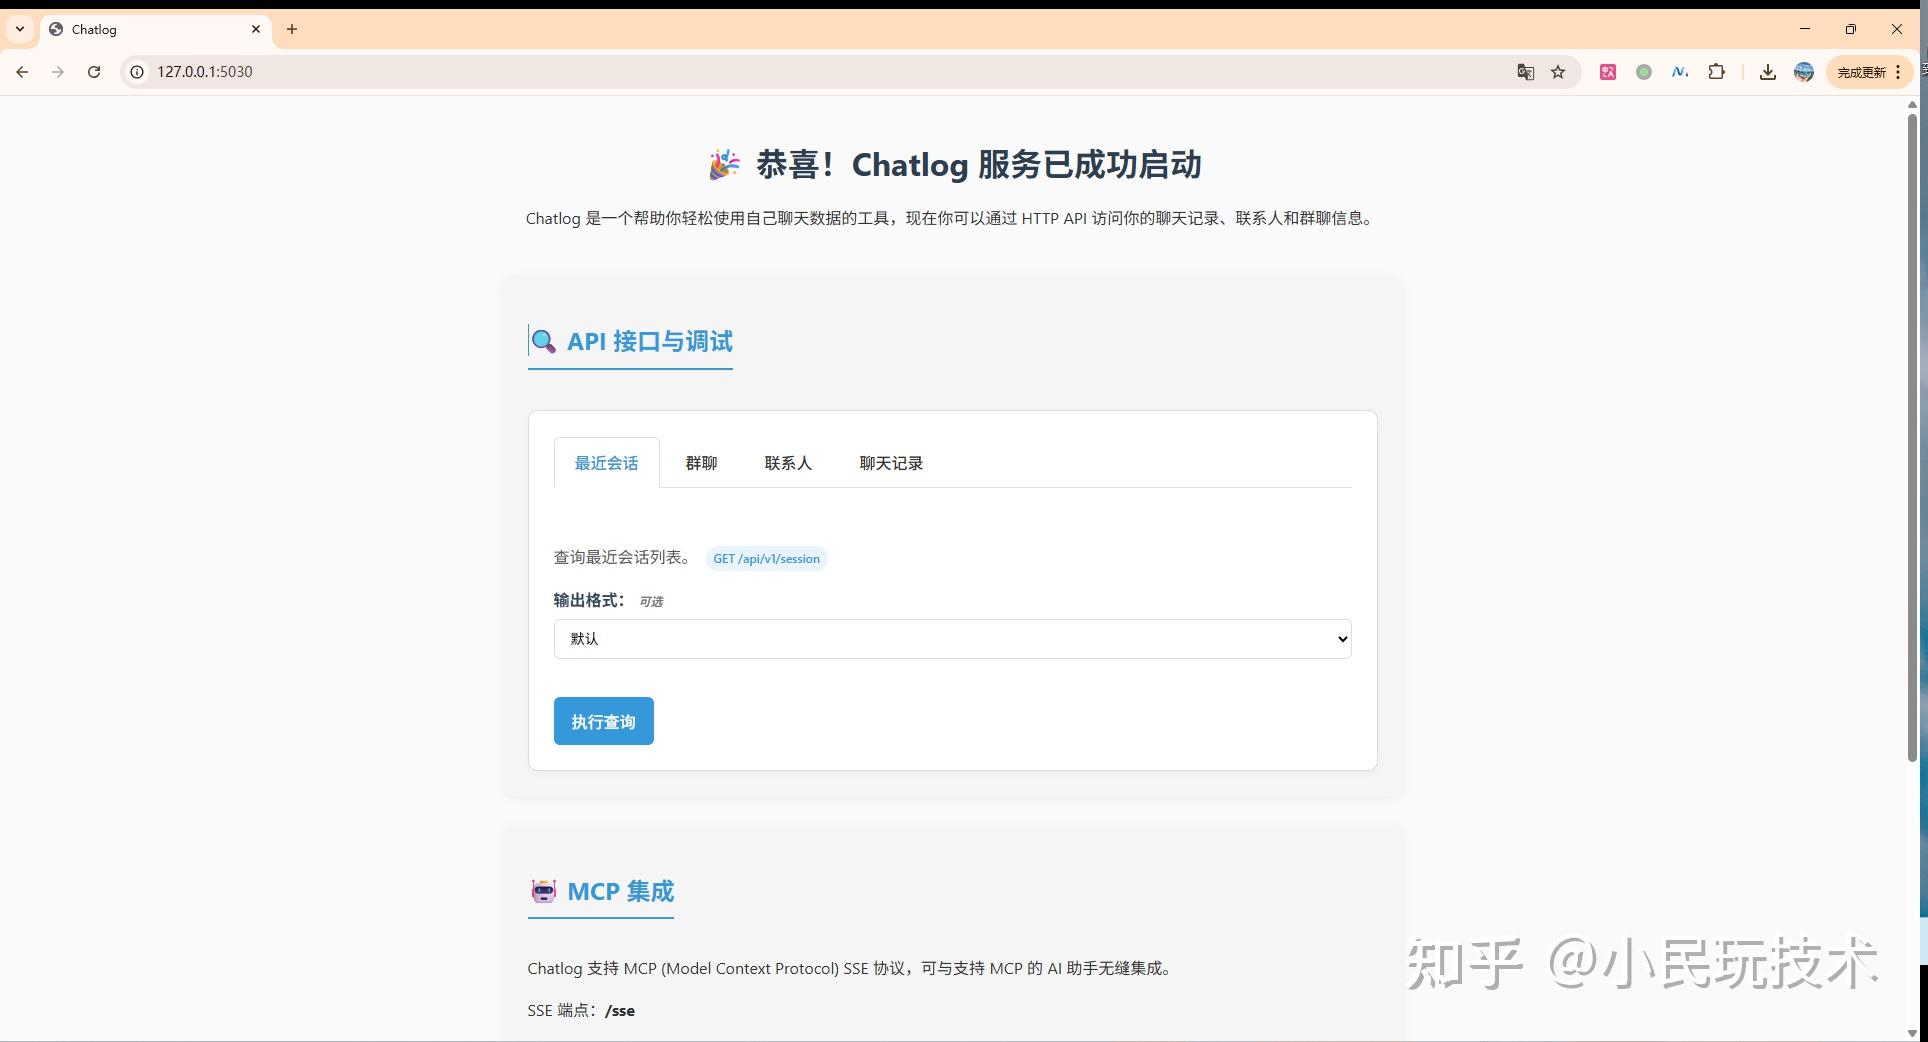Open Chrome's three-dot menu
This screenshot has height=1042, width=1928.
click(x=1897, y=71)
